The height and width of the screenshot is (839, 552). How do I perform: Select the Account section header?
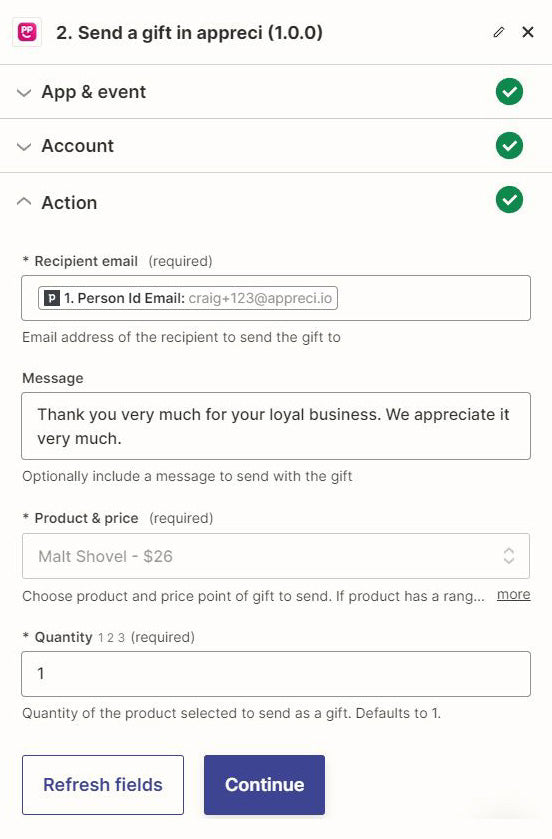click(276, 146)
